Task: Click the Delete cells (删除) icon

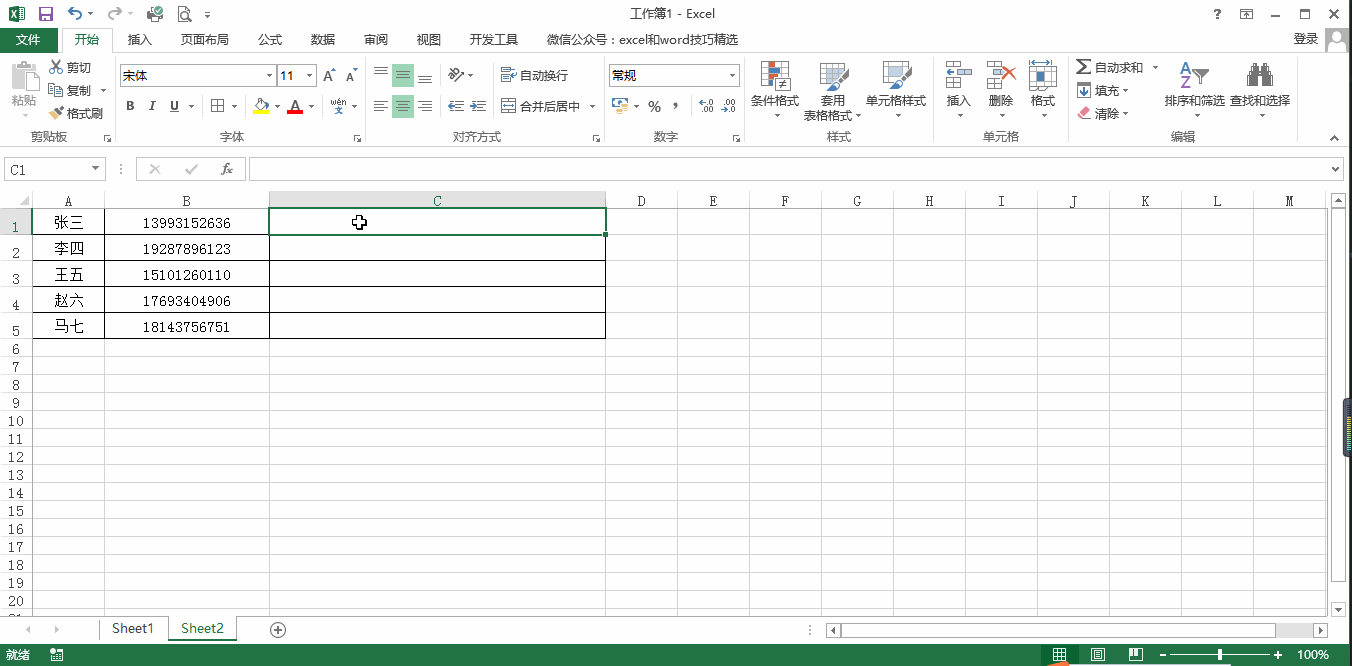Action: click(1001, 76)
